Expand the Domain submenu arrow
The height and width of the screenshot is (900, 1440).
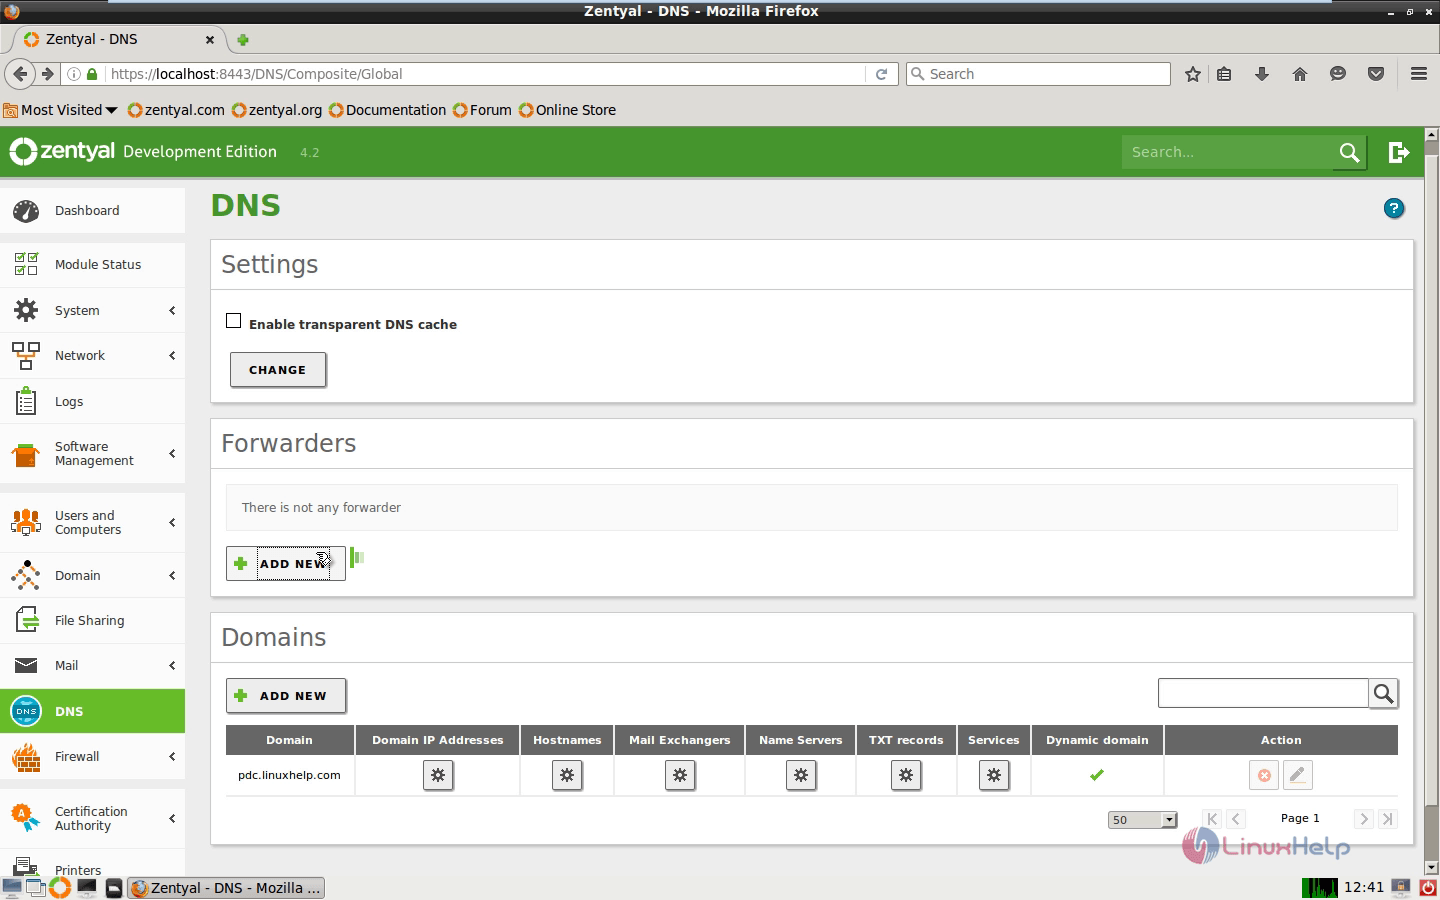(172, 575)
